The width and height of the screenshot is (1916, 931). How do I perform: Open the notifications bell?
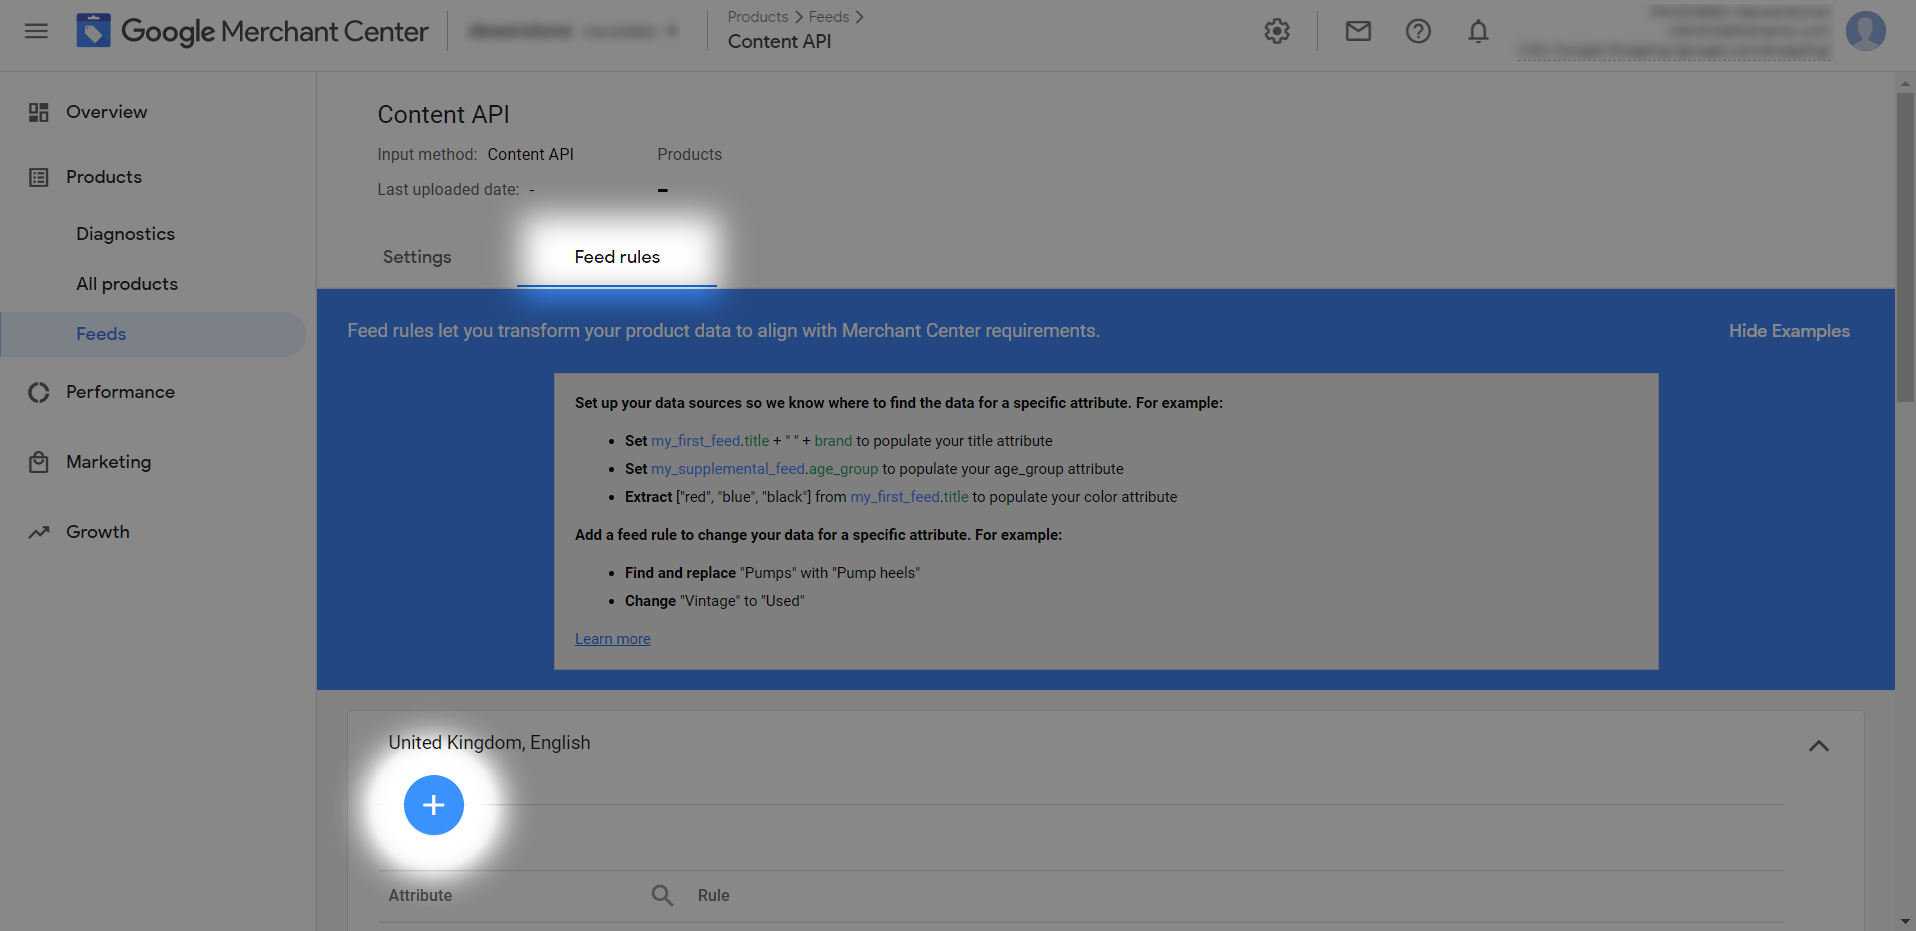[1478, 31]
